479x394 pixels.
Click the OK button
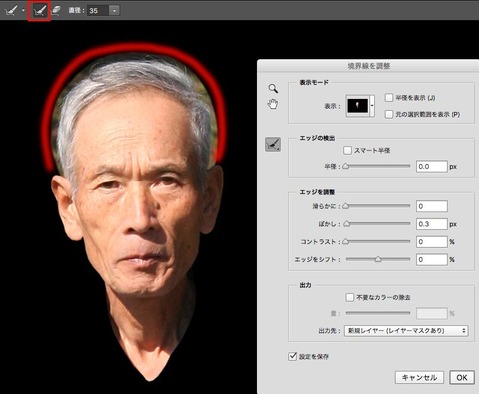[x=462, y=377]
